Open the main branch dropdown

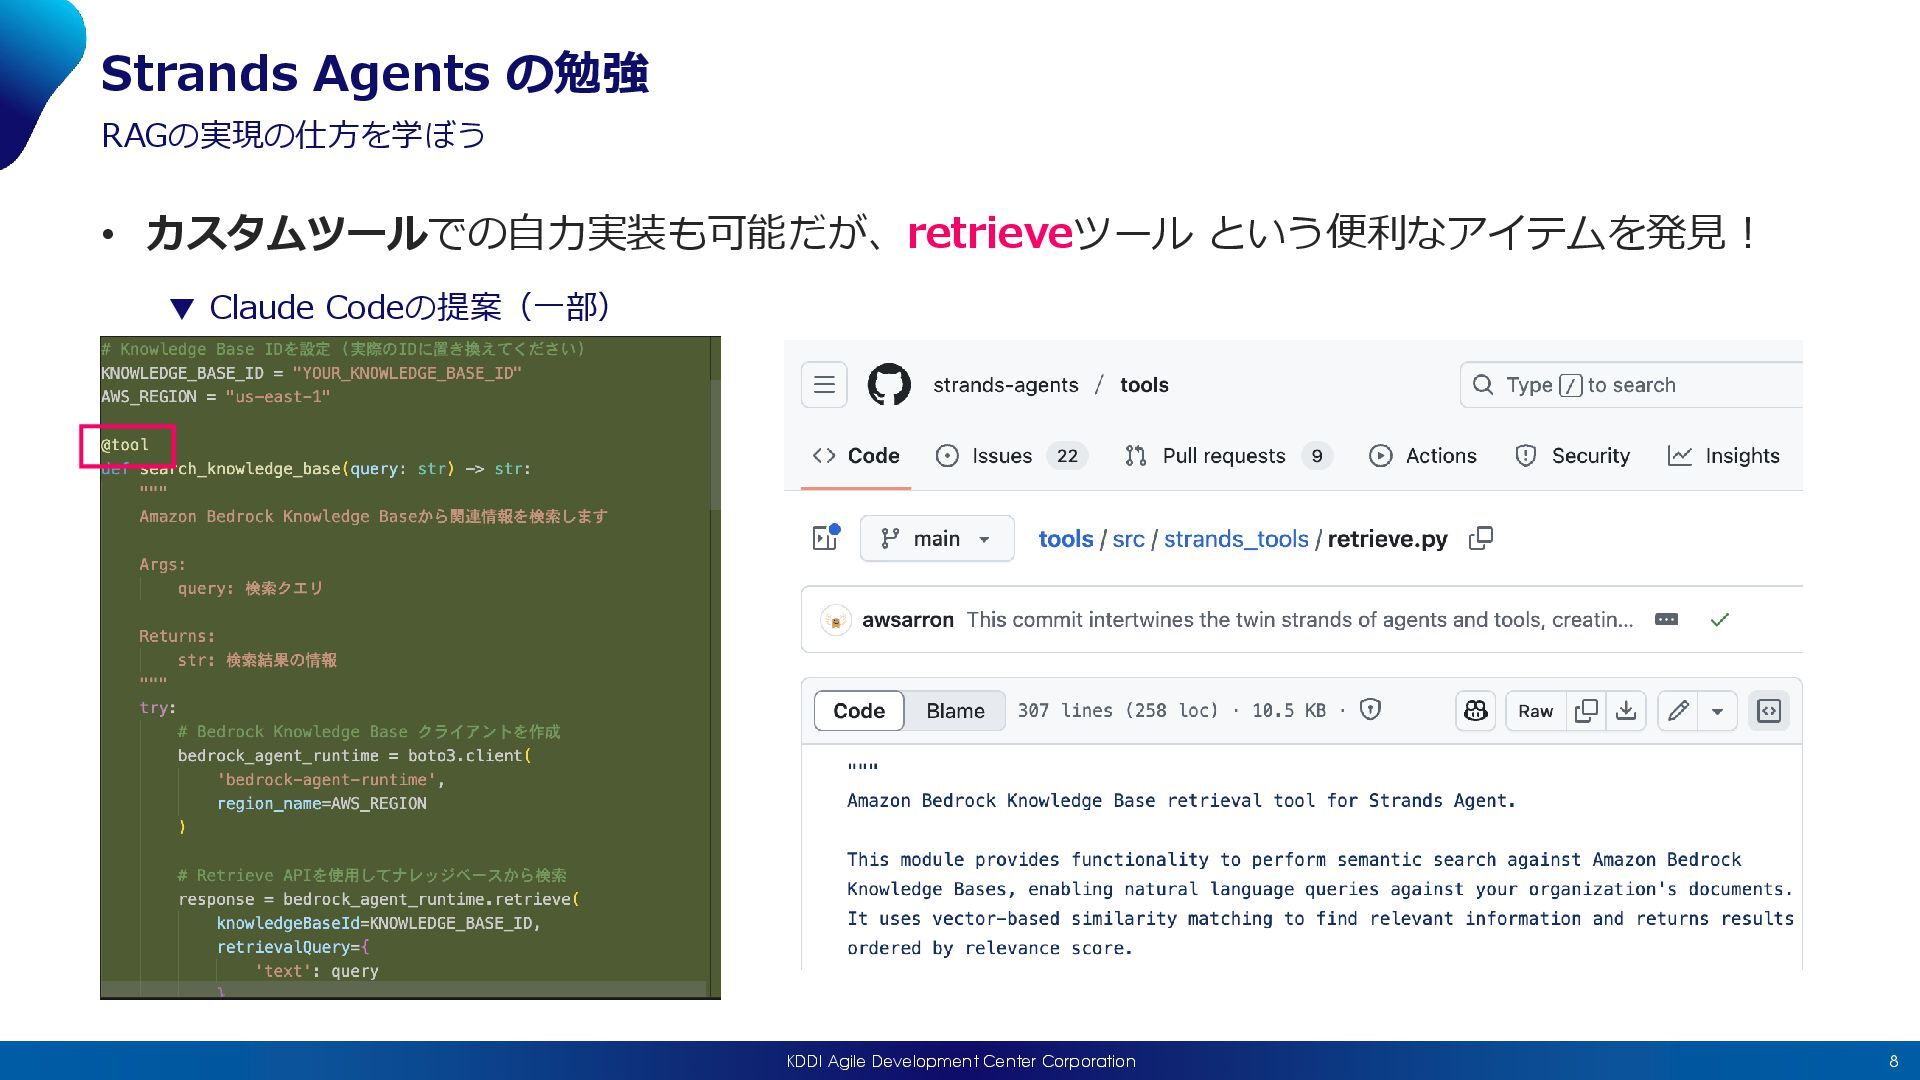point(937,539)
